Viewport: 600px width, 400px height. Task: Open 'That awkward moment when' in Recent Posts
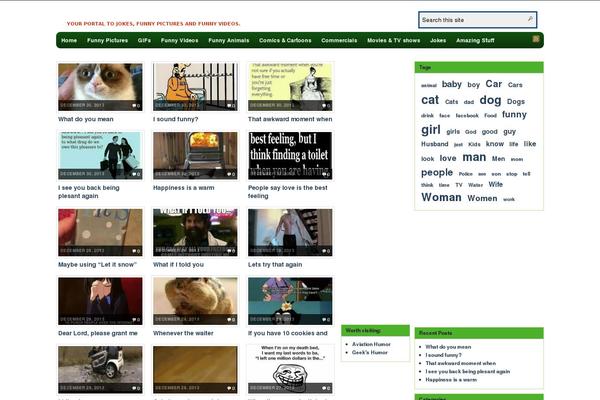click(x=461, y=363)
